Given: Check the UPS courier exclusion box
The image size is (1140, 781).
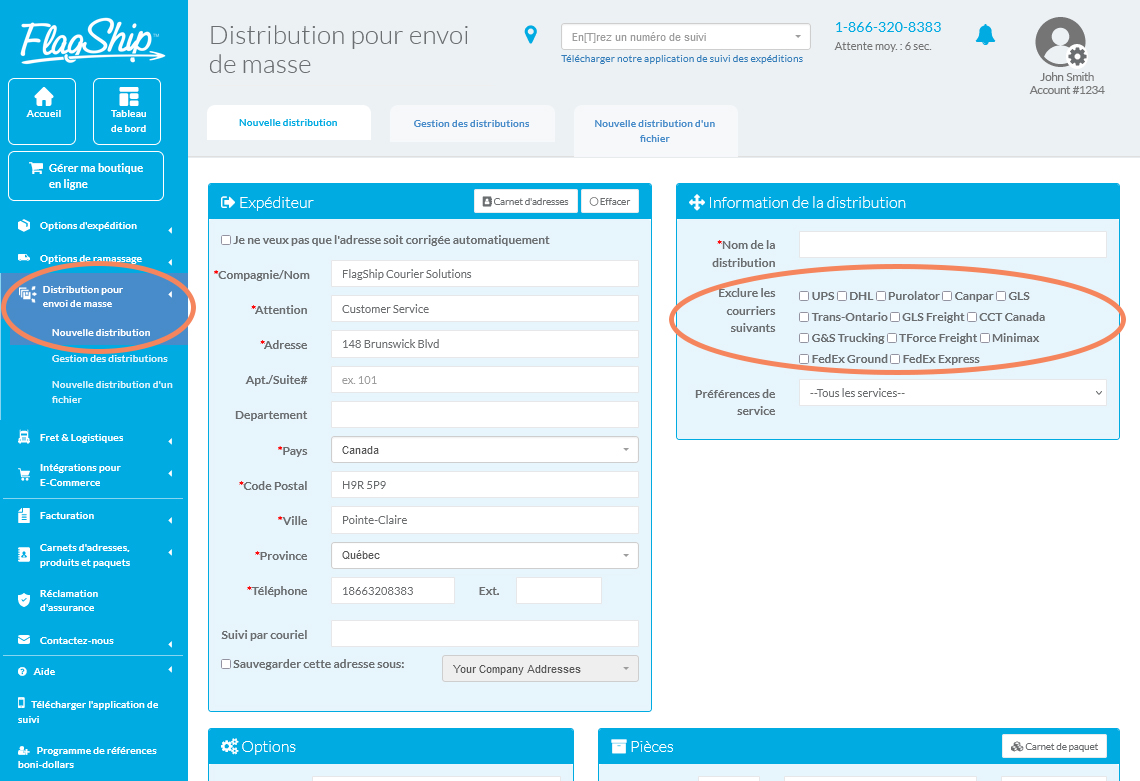Looking at the screenshot, I should tap(803, 295).
